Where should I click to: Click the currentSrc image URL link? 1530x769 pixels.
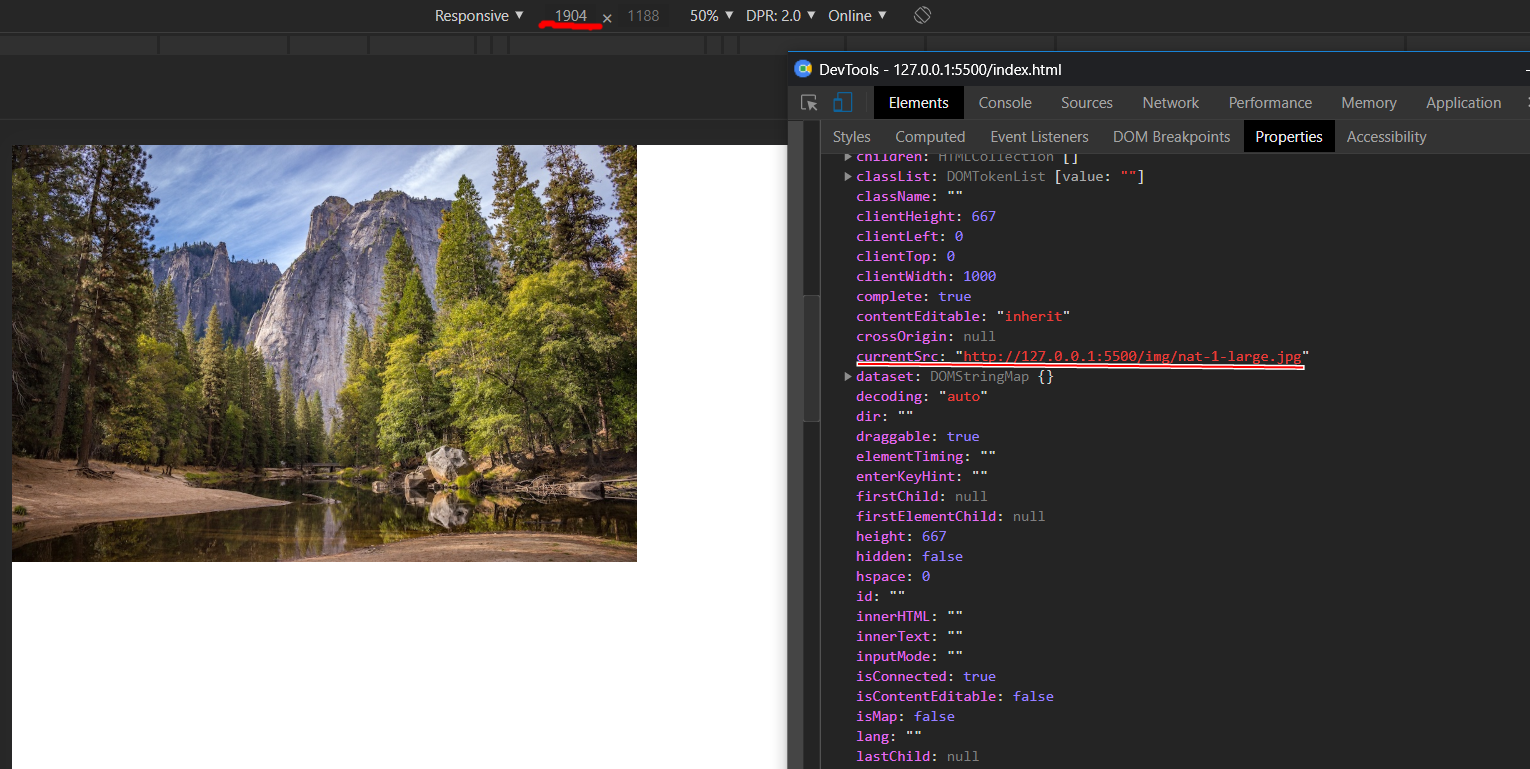pyautogui.click(x=1132, y=357)
